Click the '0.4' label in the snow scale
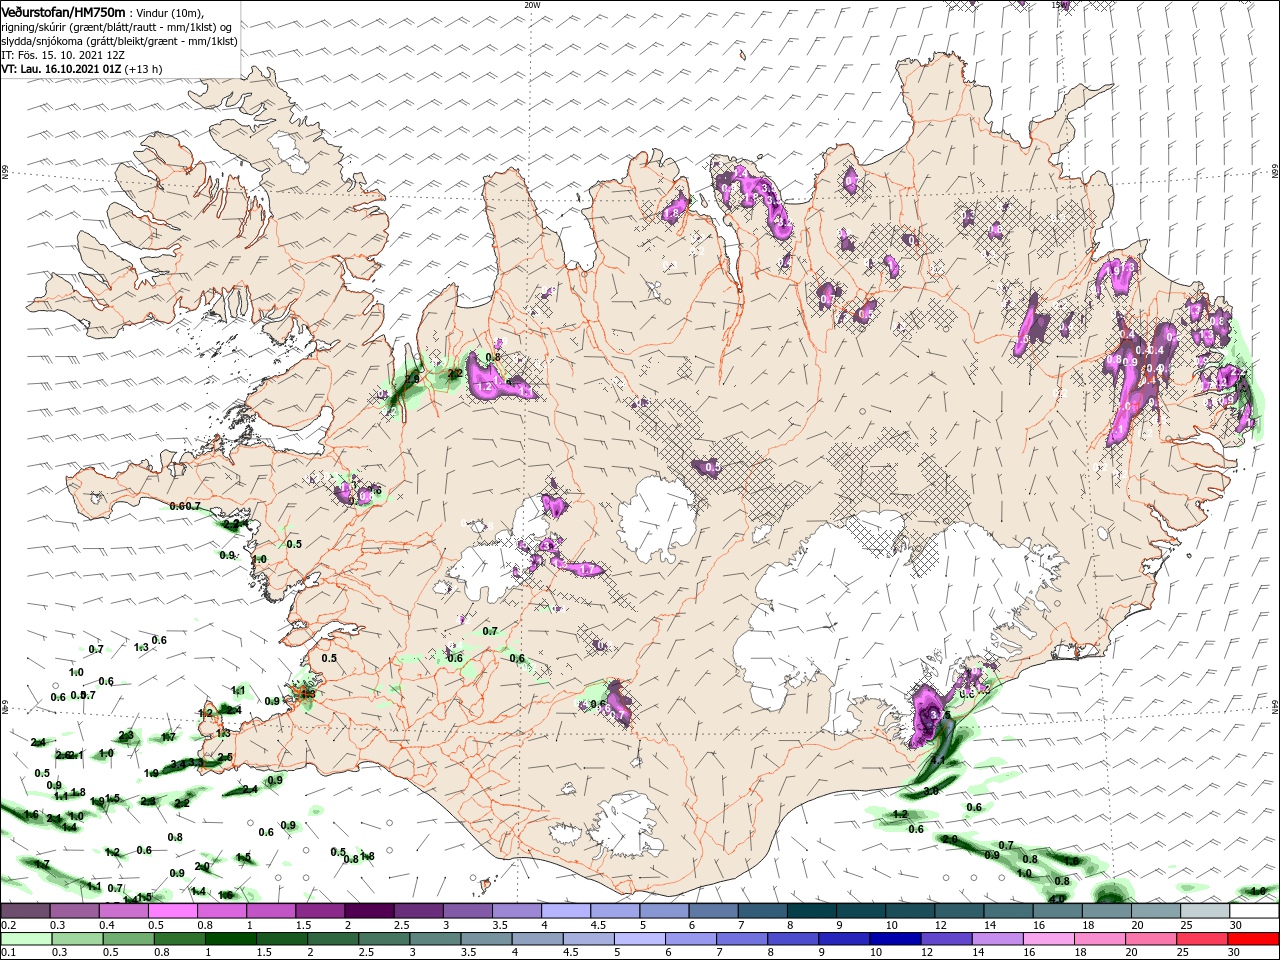 pos(107,925)
